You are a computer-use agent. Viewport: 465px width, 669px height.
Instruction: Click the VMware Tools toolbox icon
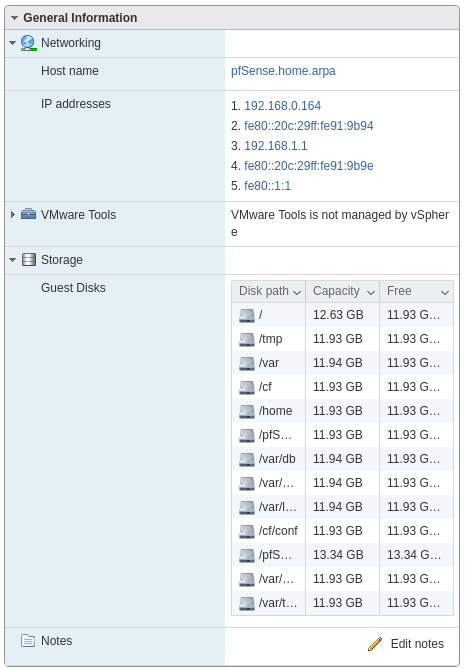29,214
